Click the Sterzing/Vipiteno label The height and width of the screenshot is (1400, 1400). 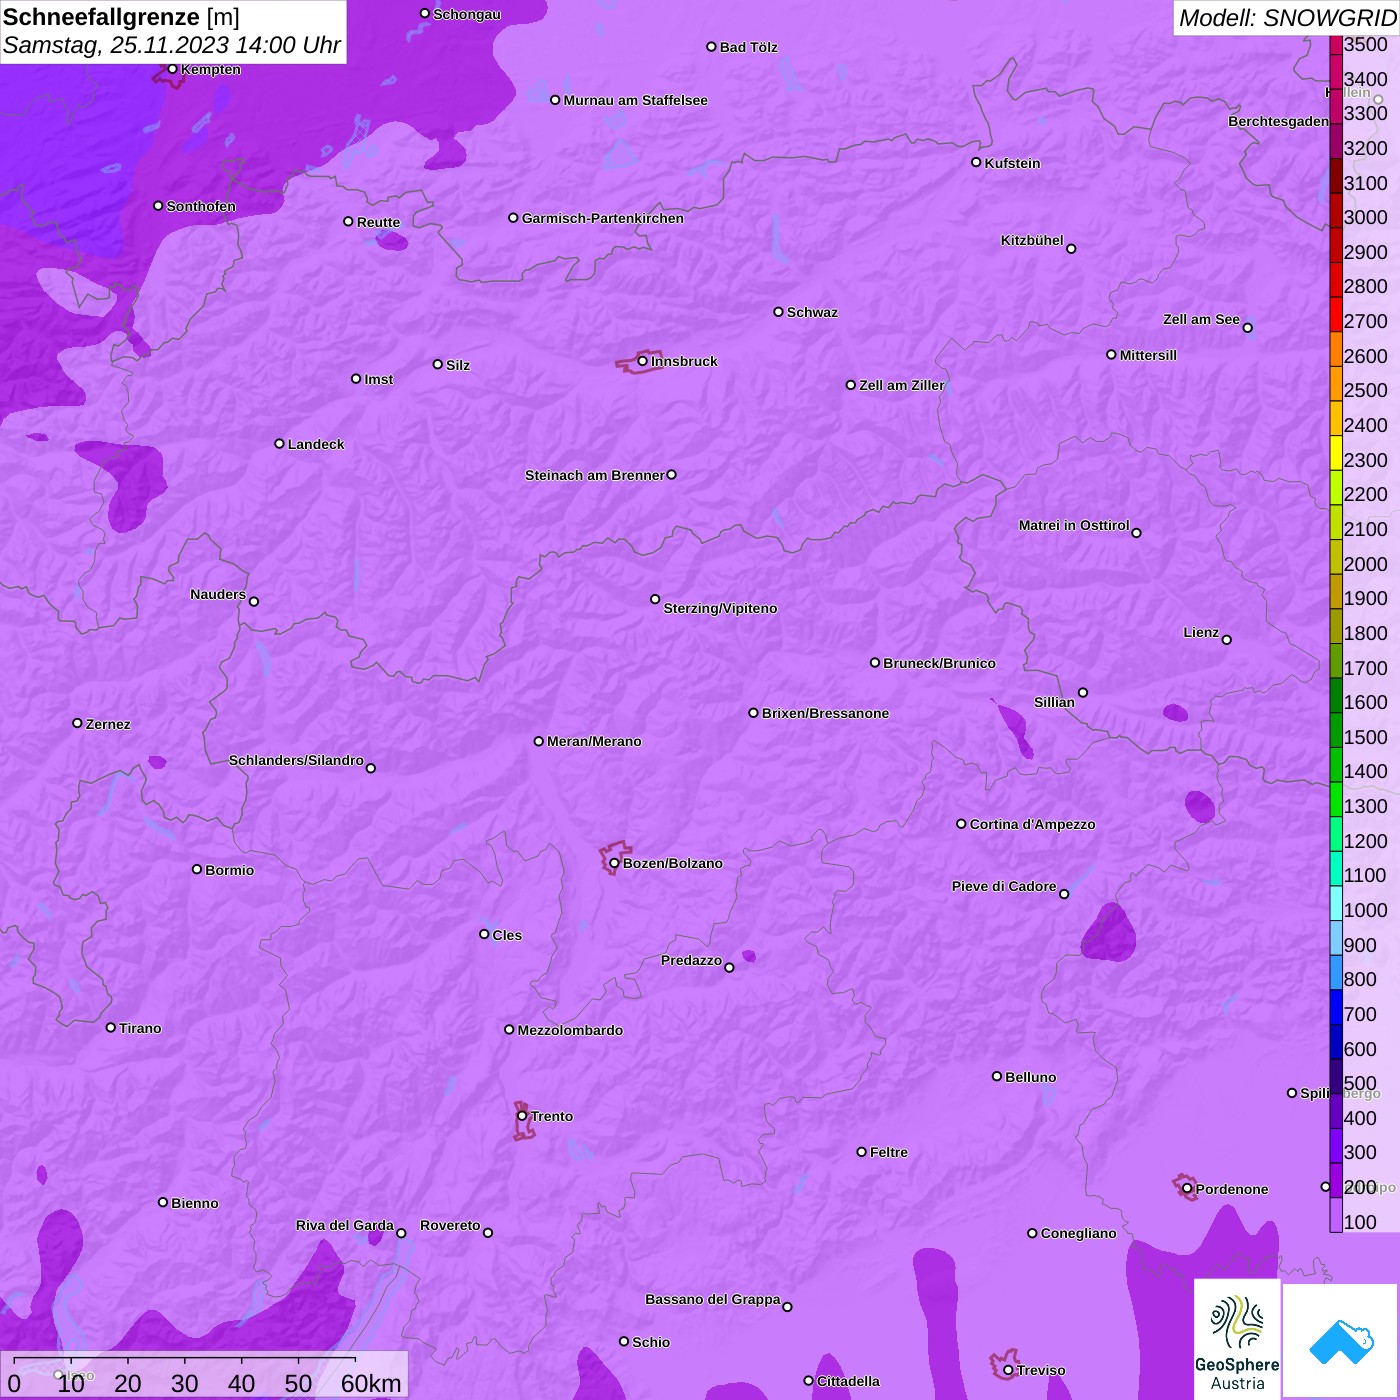tap(720, 608)
